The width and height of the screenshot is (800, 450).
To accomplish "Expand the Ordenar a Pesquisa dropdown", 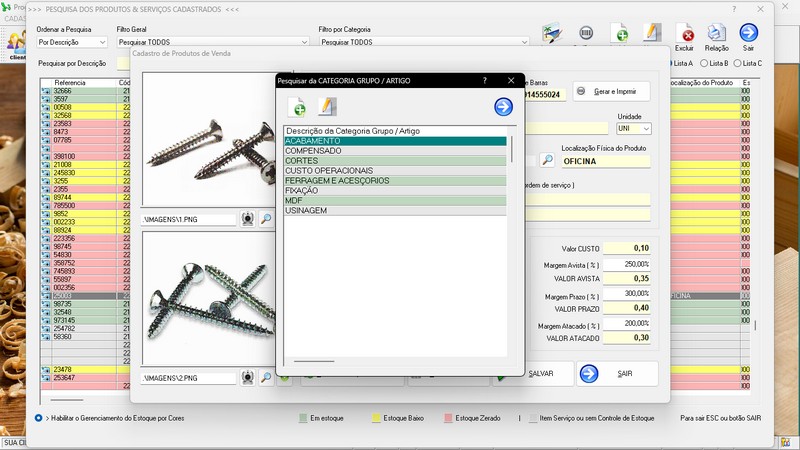I will (x=102, y=42).
